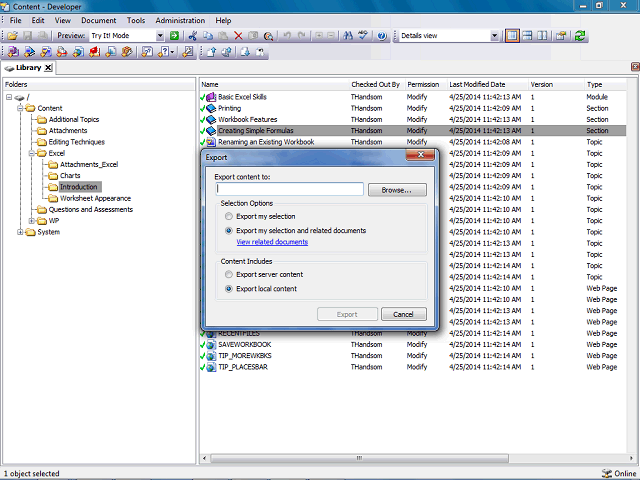Open the Document menu
This screenshot has width=640, height=480.
pos(98,20)
